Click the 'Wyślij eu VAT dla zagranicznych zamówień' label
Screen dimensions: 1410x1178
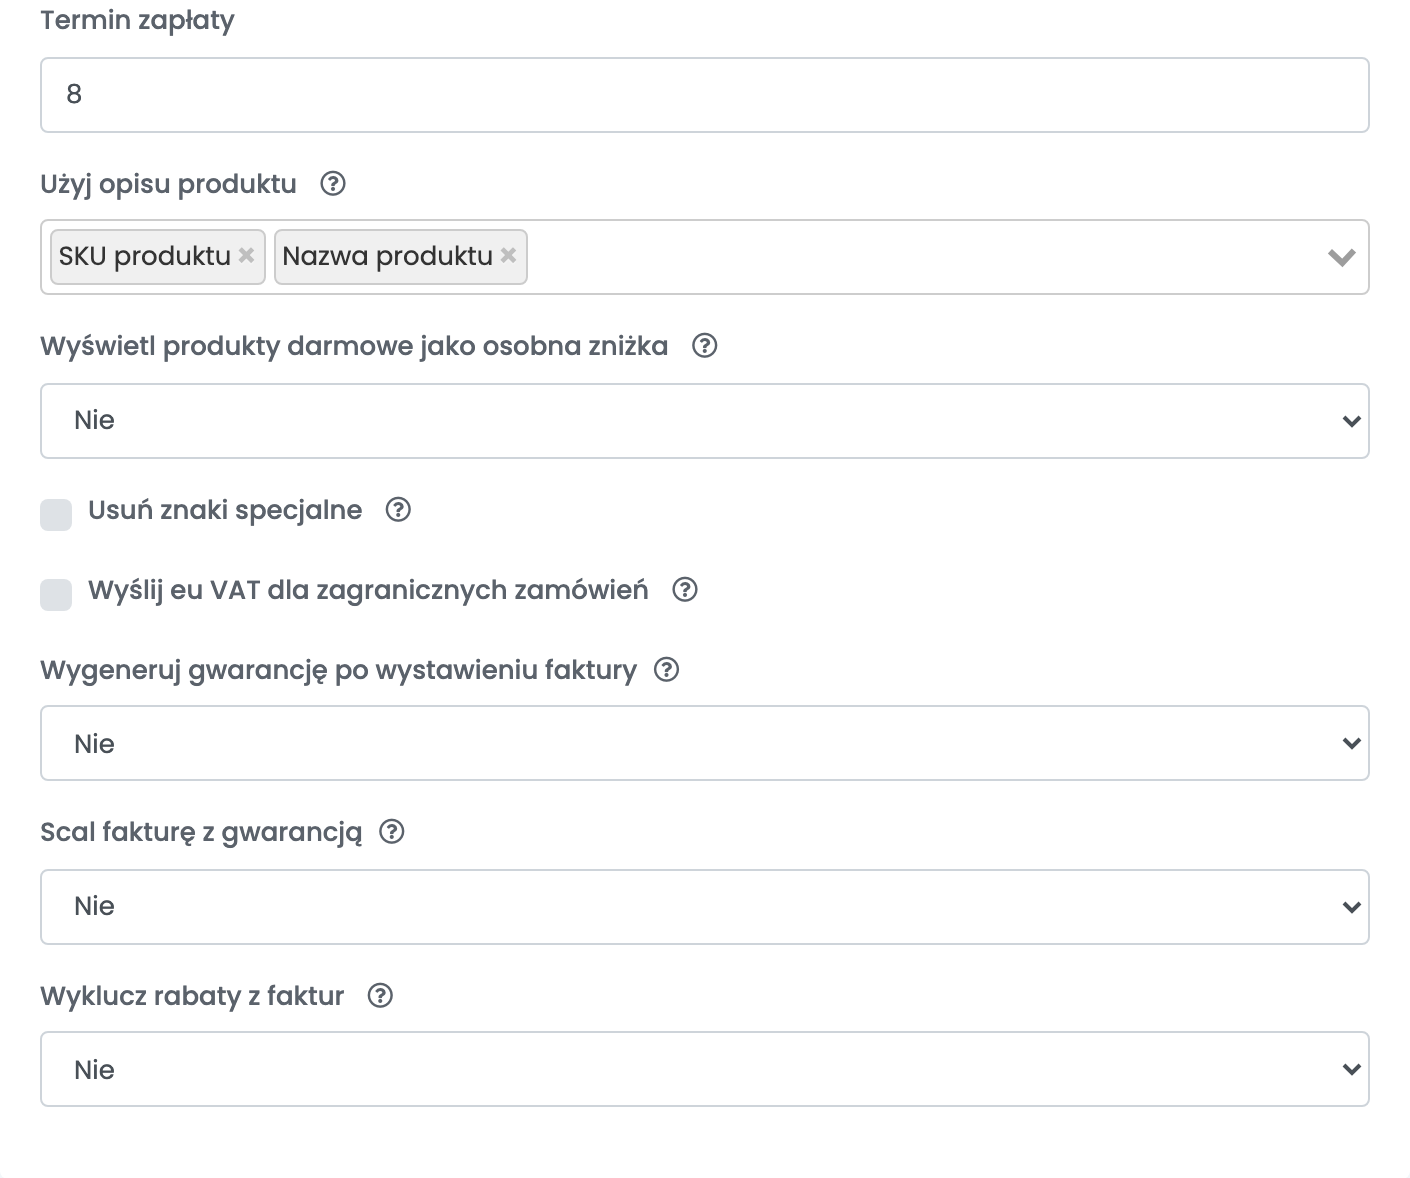[368, 590]
